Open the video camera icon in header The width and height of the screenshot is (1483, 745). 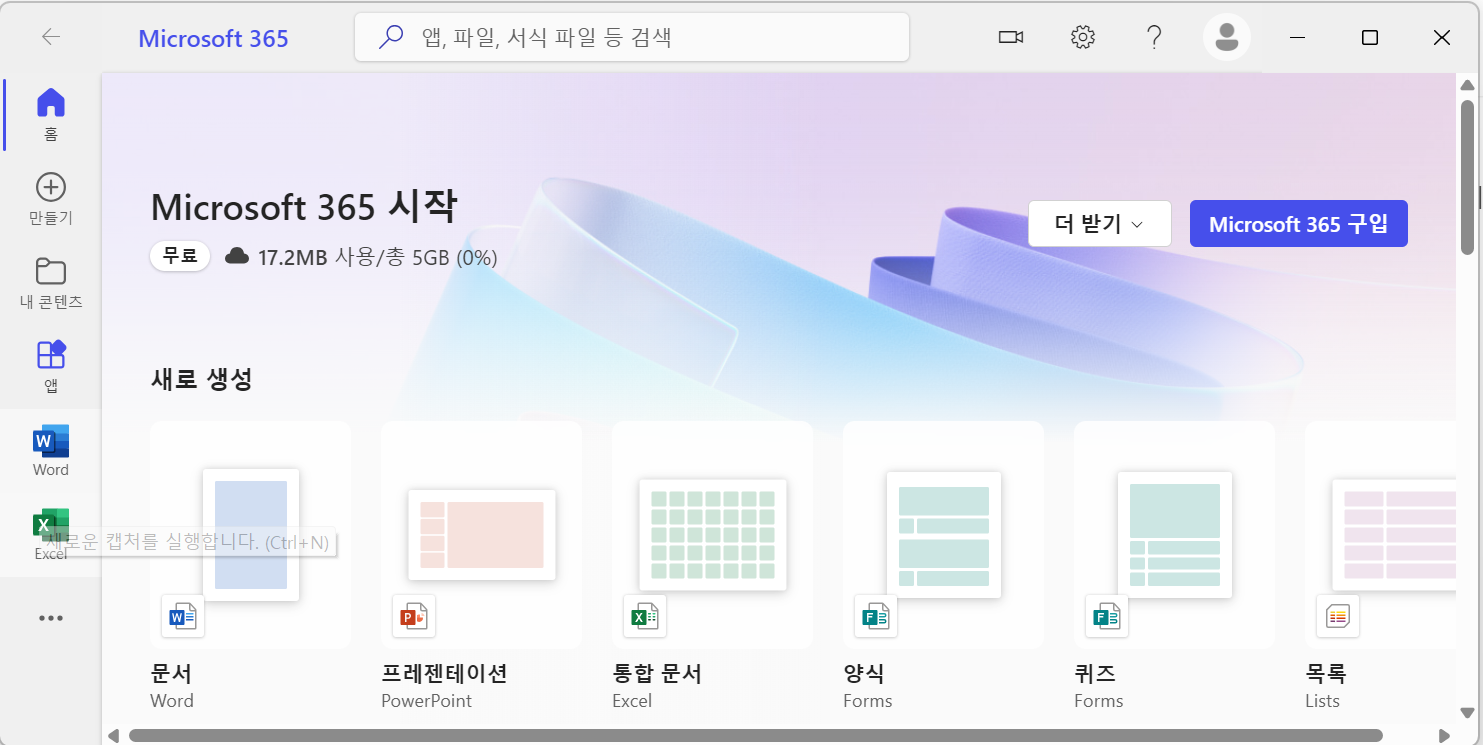pyautogui.click(x=1010, y=38)
